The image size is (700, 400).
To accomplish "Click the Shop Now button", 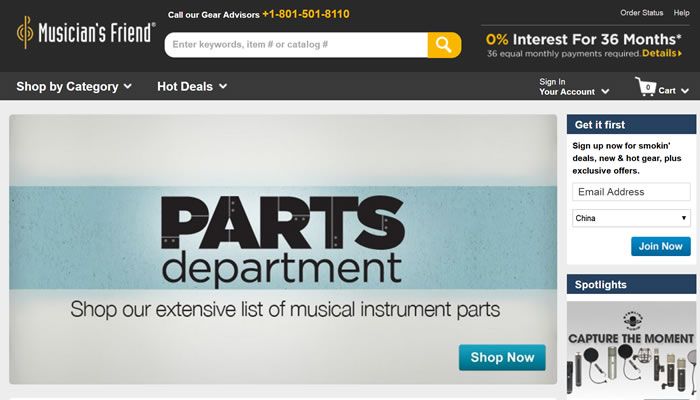I will click(x=502, y=357).
